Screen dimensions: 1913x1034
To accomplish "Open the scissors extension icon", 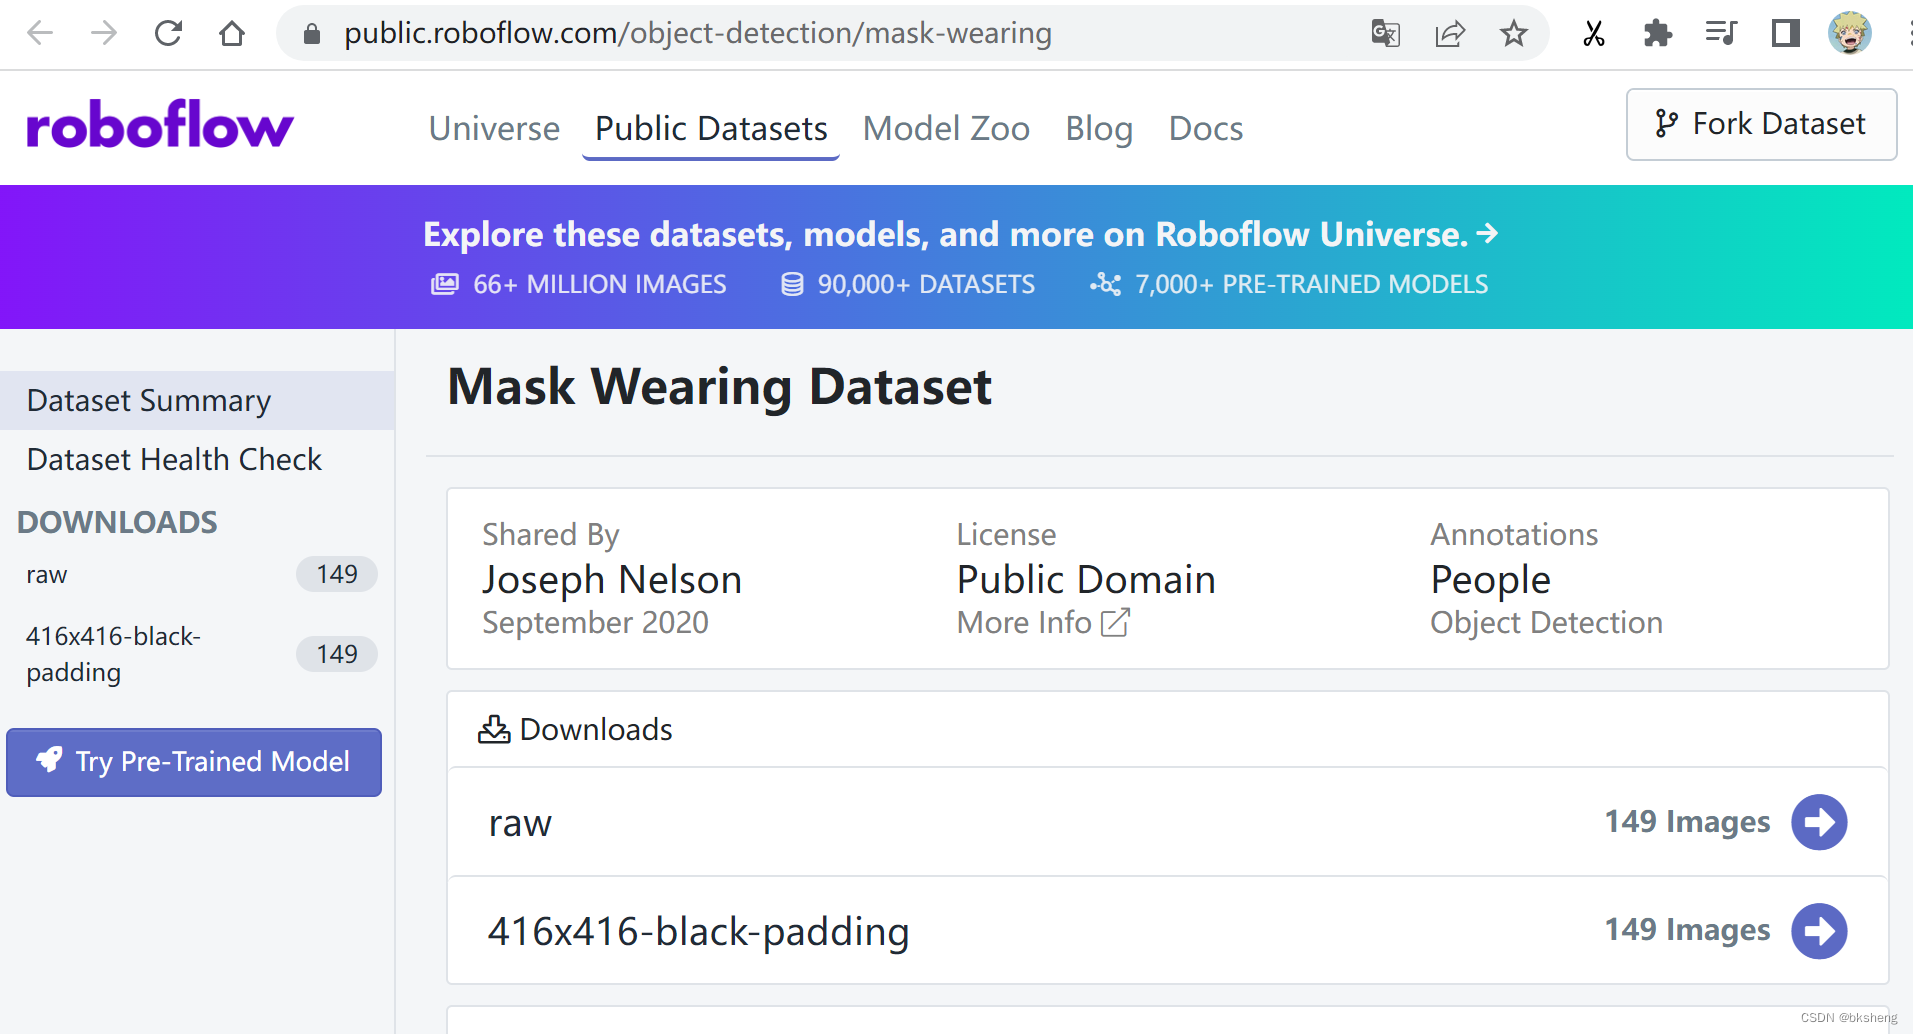I will coord(1594,34).
